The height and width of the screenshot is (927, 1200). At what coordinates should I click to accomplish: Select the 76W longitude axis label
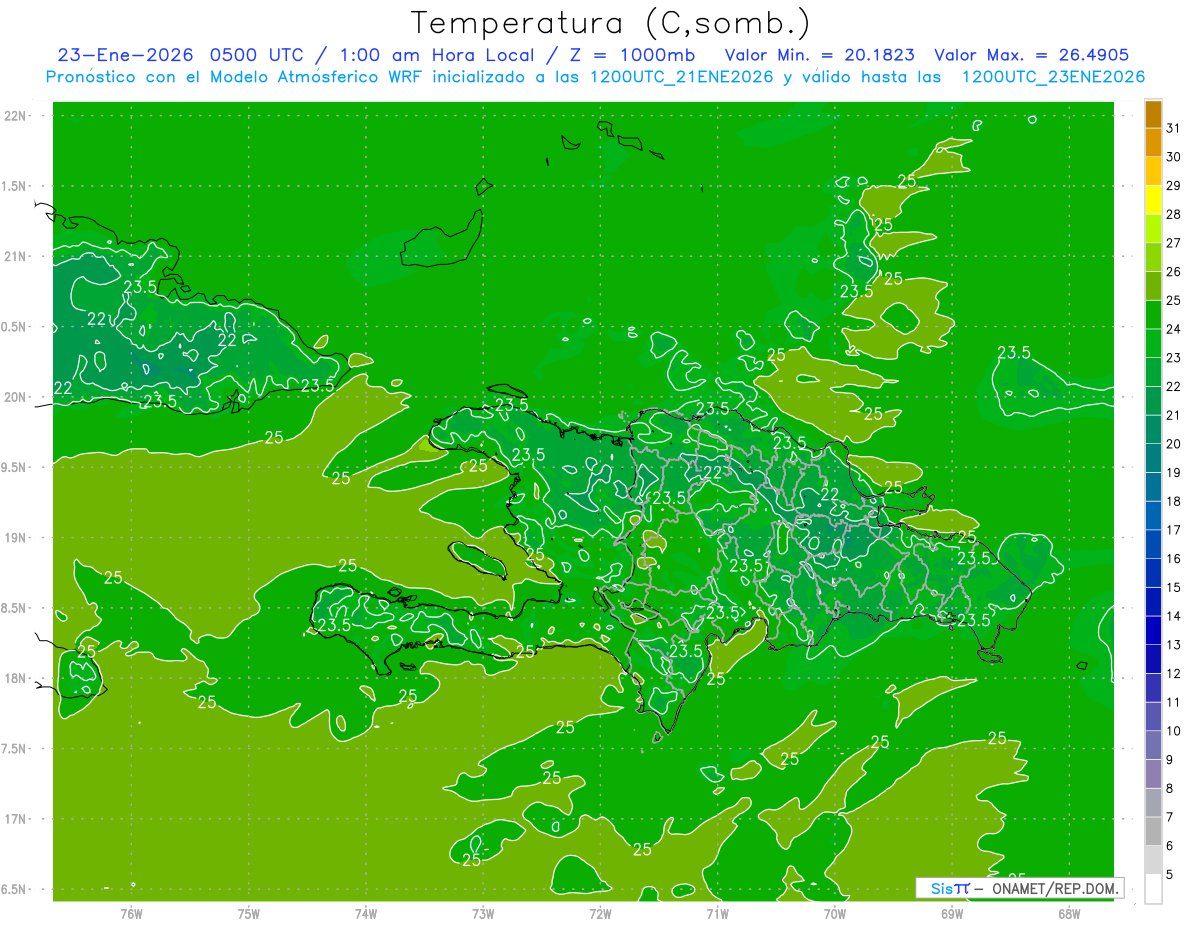tap(131, 913)
